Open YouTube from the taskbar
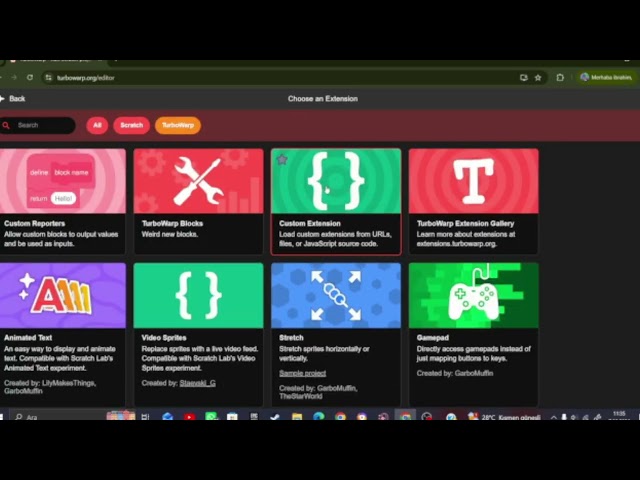This screenshot has width=640, height=480. pyautogui.click(x=189, y=417)
